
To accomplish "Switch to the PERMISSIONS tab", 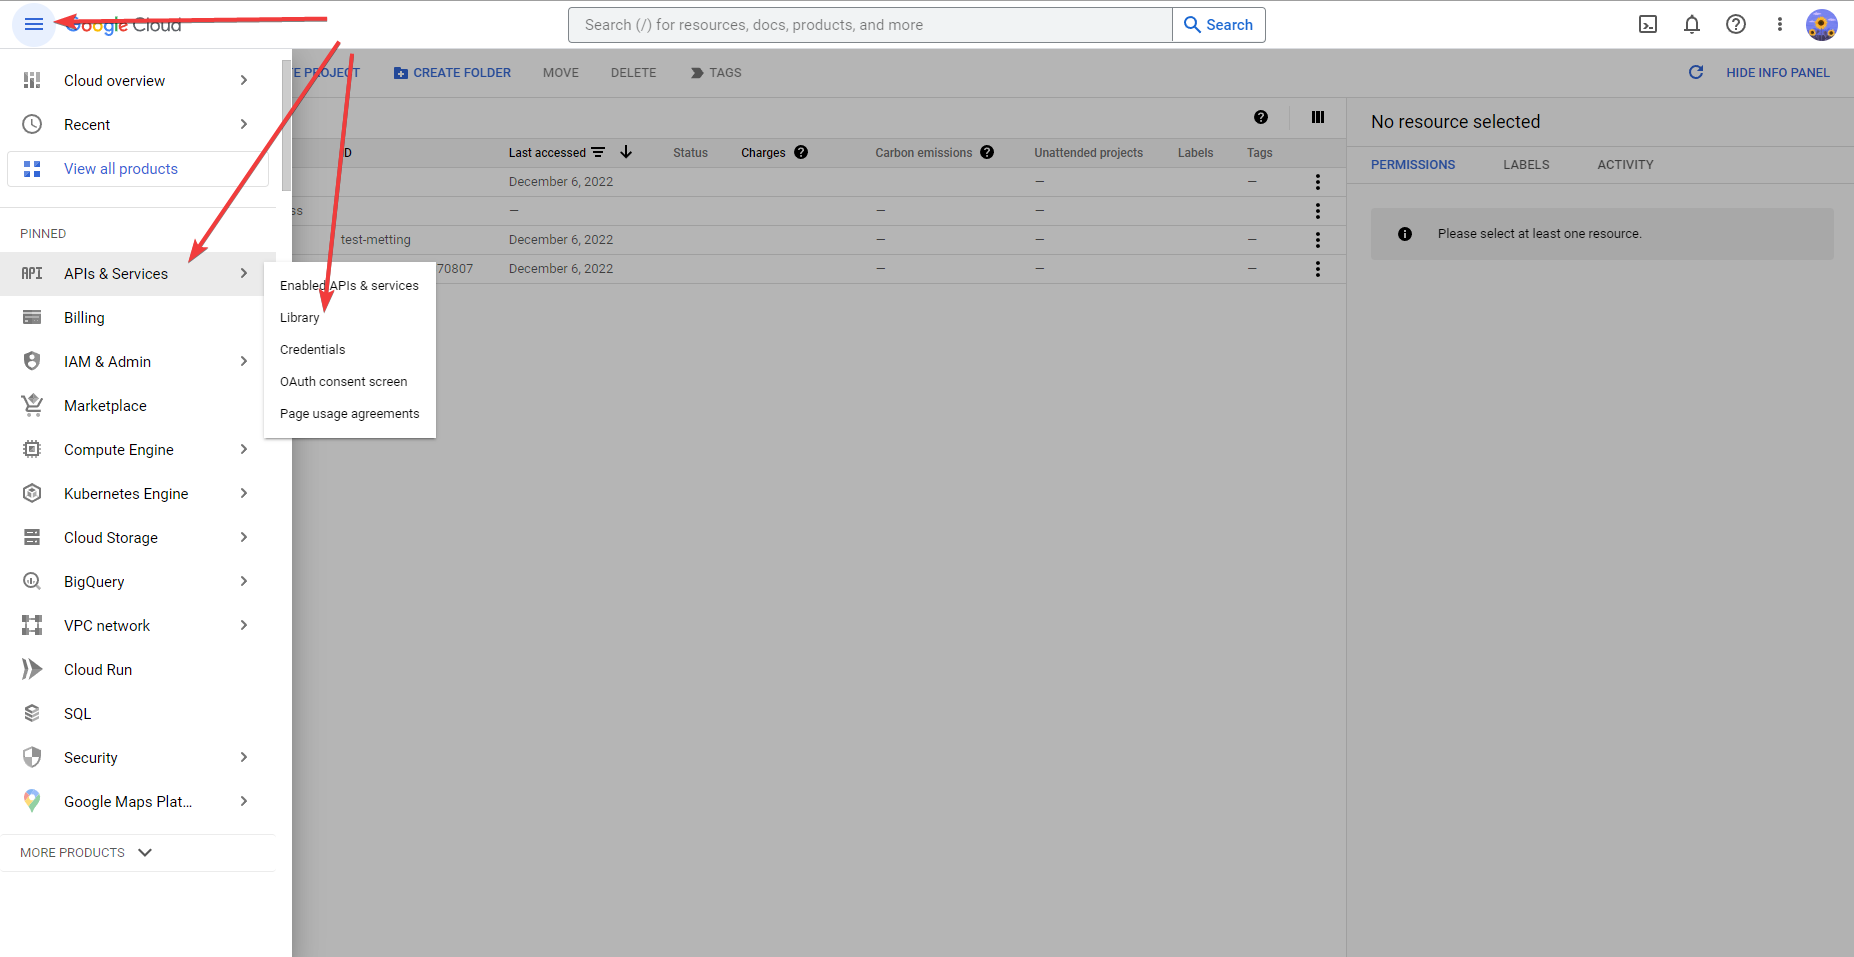I will (1413, 165).
